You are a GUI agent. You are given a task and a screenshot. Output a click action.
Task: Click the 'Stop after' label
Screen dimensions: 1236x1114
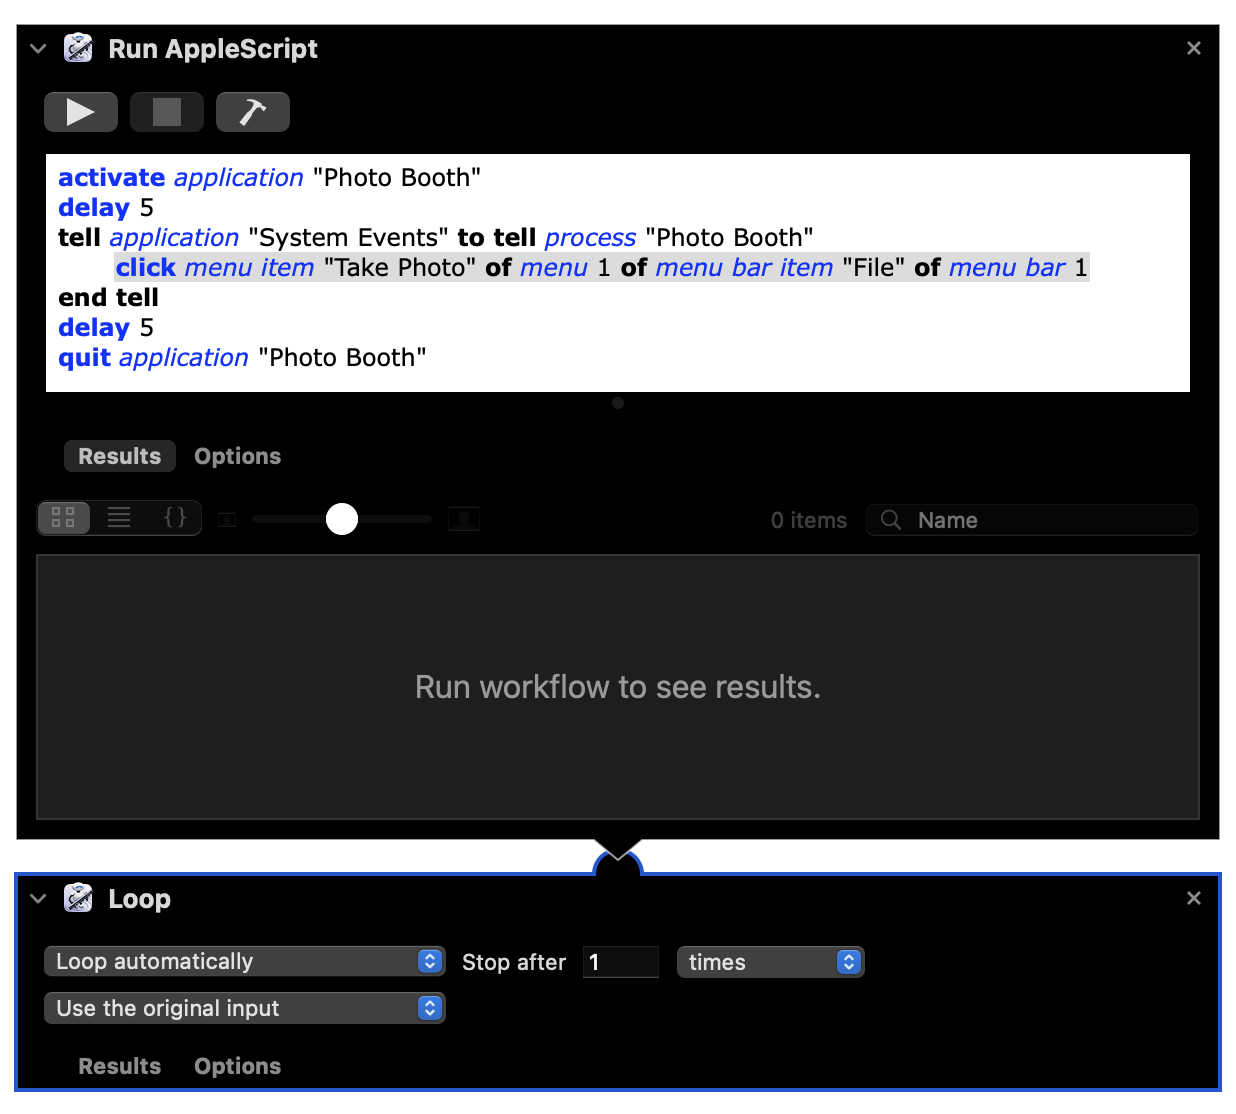[x=514, y=962]
